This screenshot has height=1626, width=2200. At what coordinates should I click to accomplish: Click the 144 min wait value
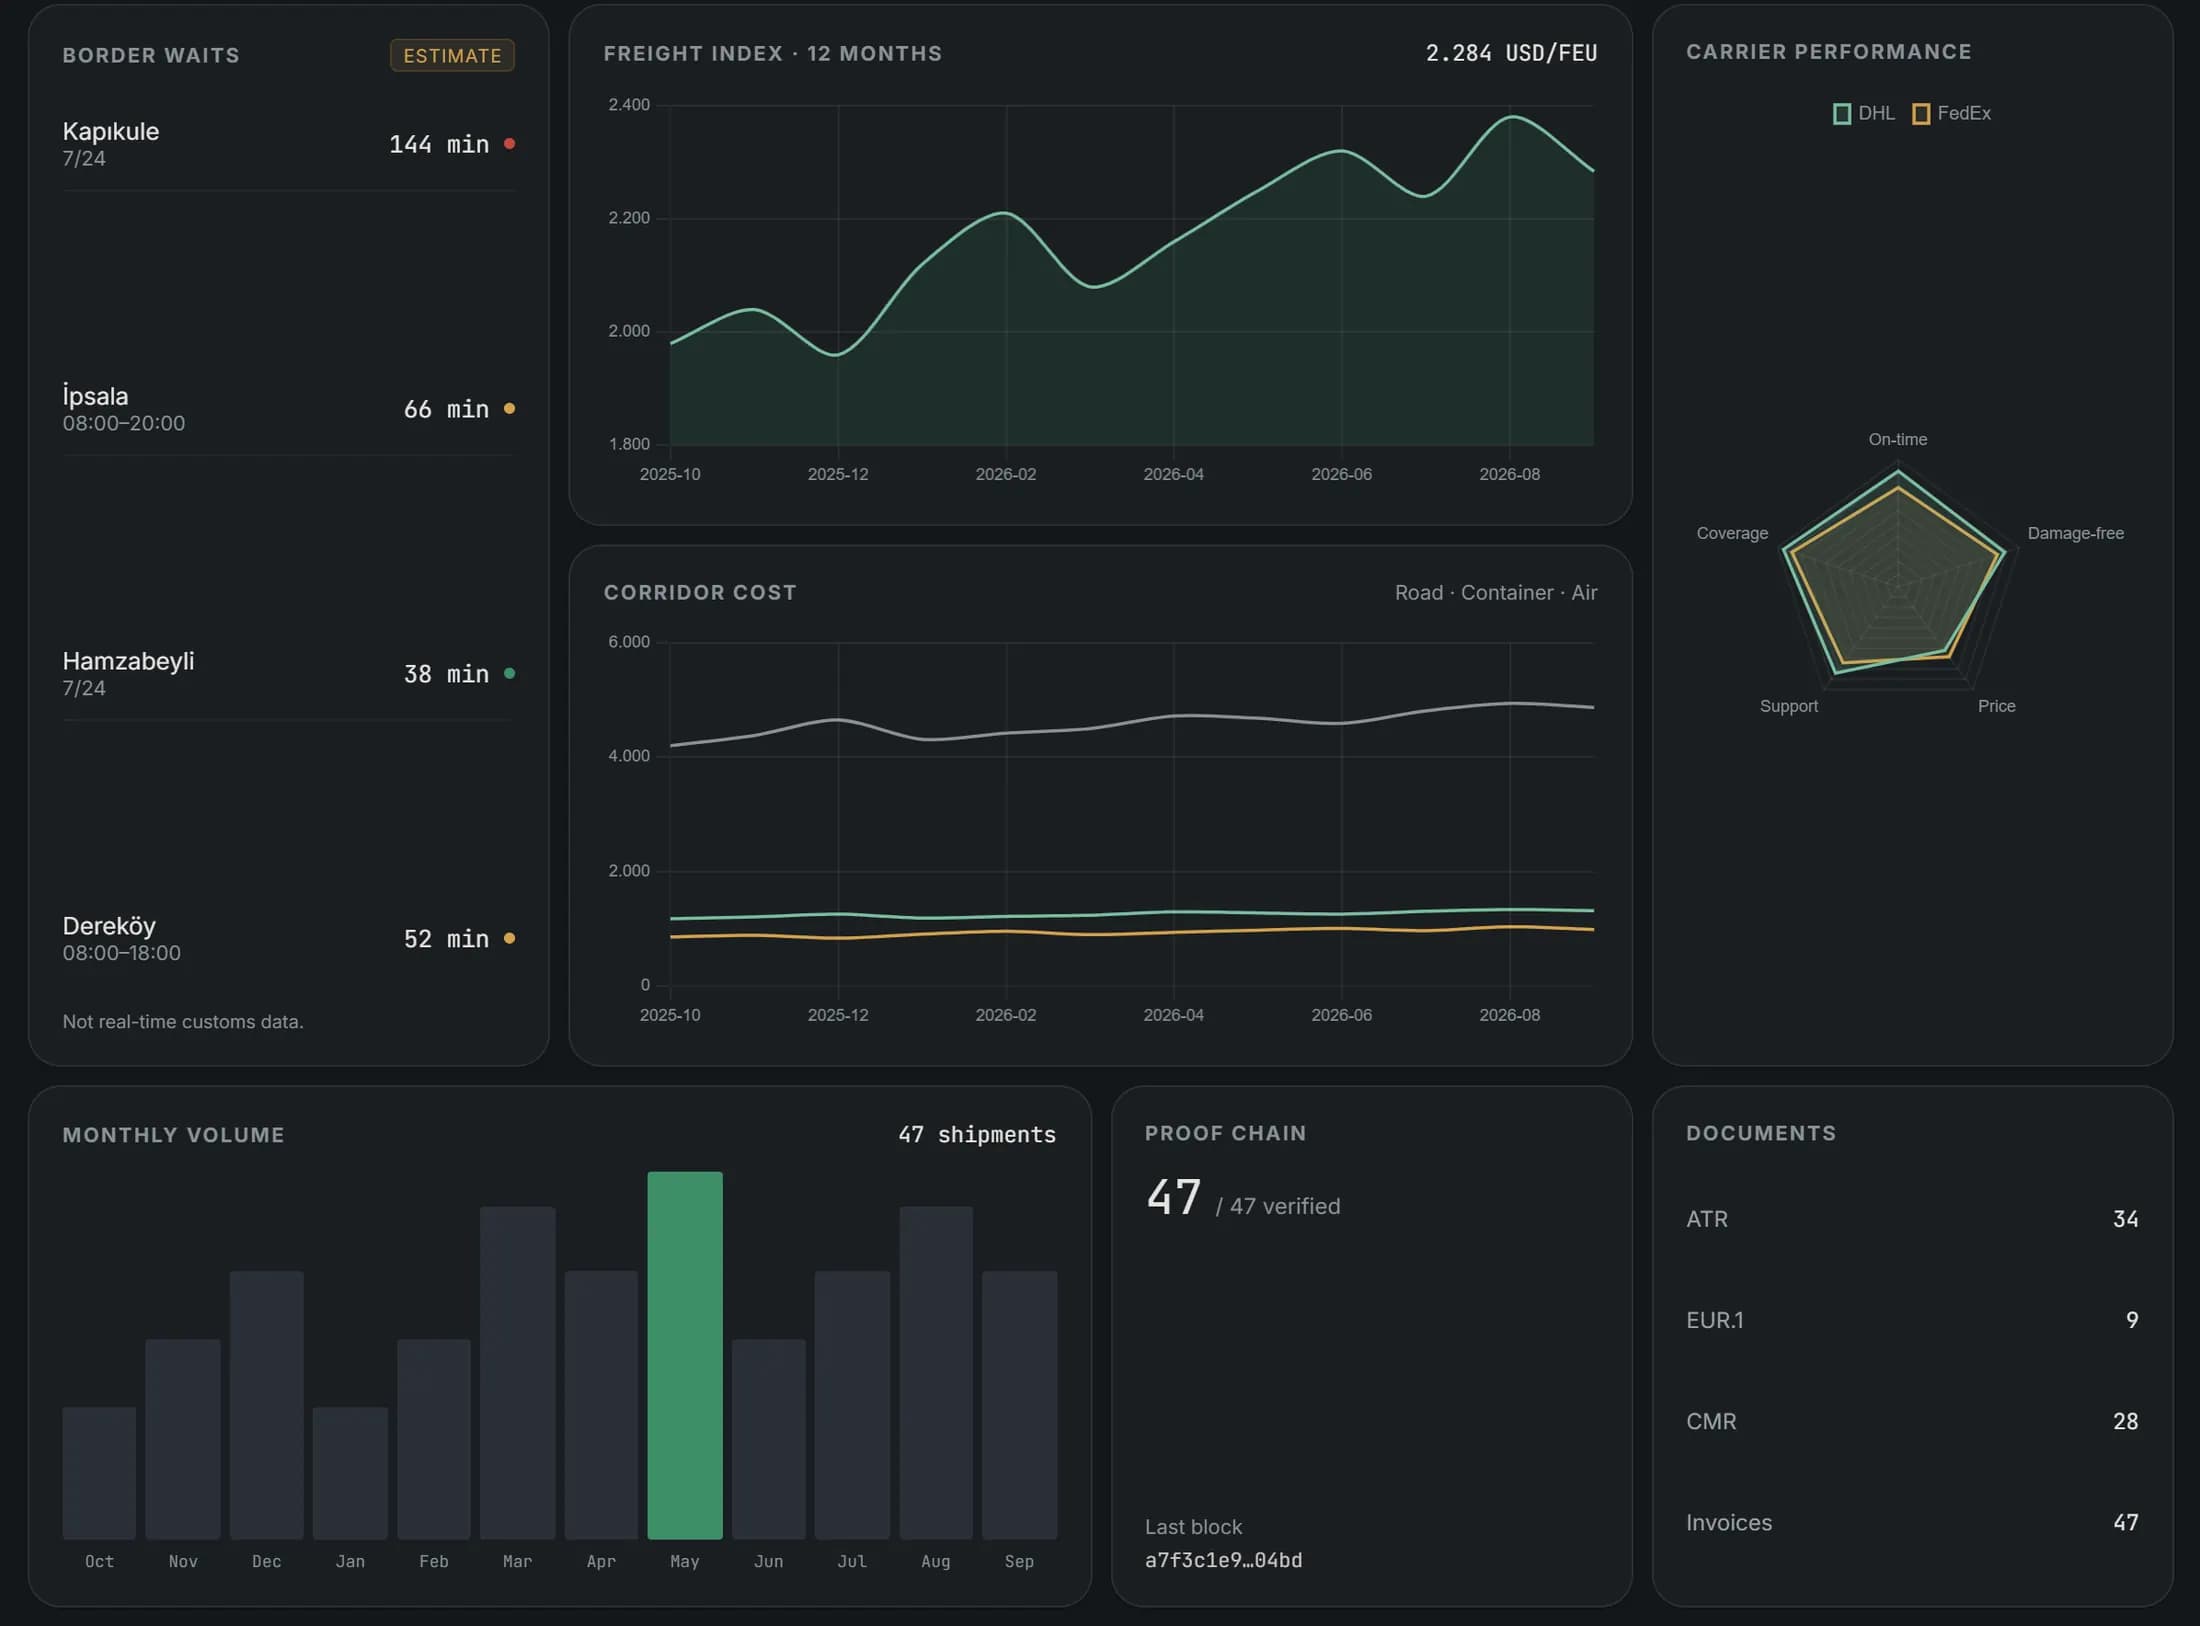click(x=439, y=145)
